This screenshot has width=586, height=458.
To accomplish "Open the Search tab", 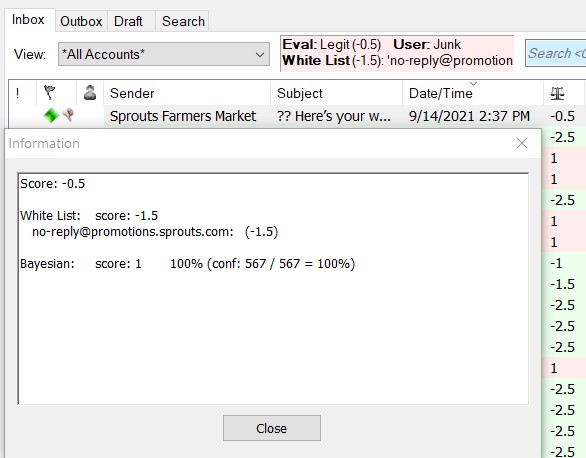I will [x=183, y=21].
